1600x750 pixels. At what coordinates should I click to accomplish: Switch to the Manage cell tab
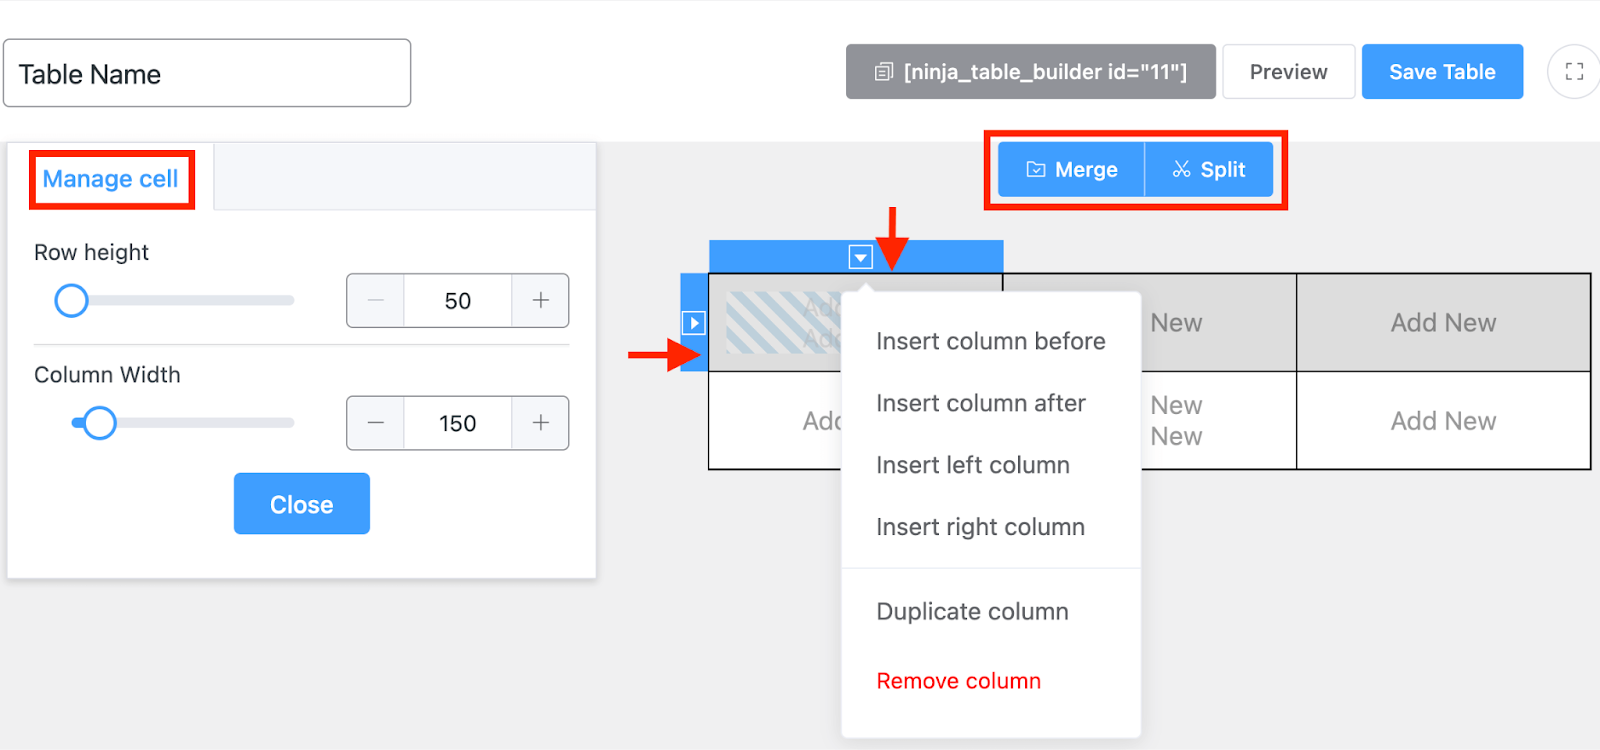(110, 179)
